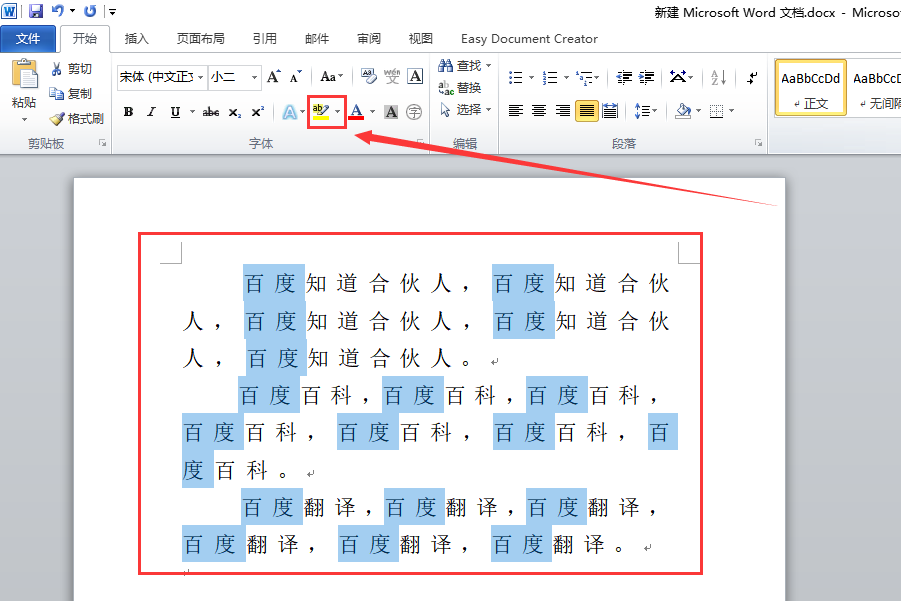901x601 pixels.
Task: Open highlight color dropdown arrow
Action: (x=338, y=111)
